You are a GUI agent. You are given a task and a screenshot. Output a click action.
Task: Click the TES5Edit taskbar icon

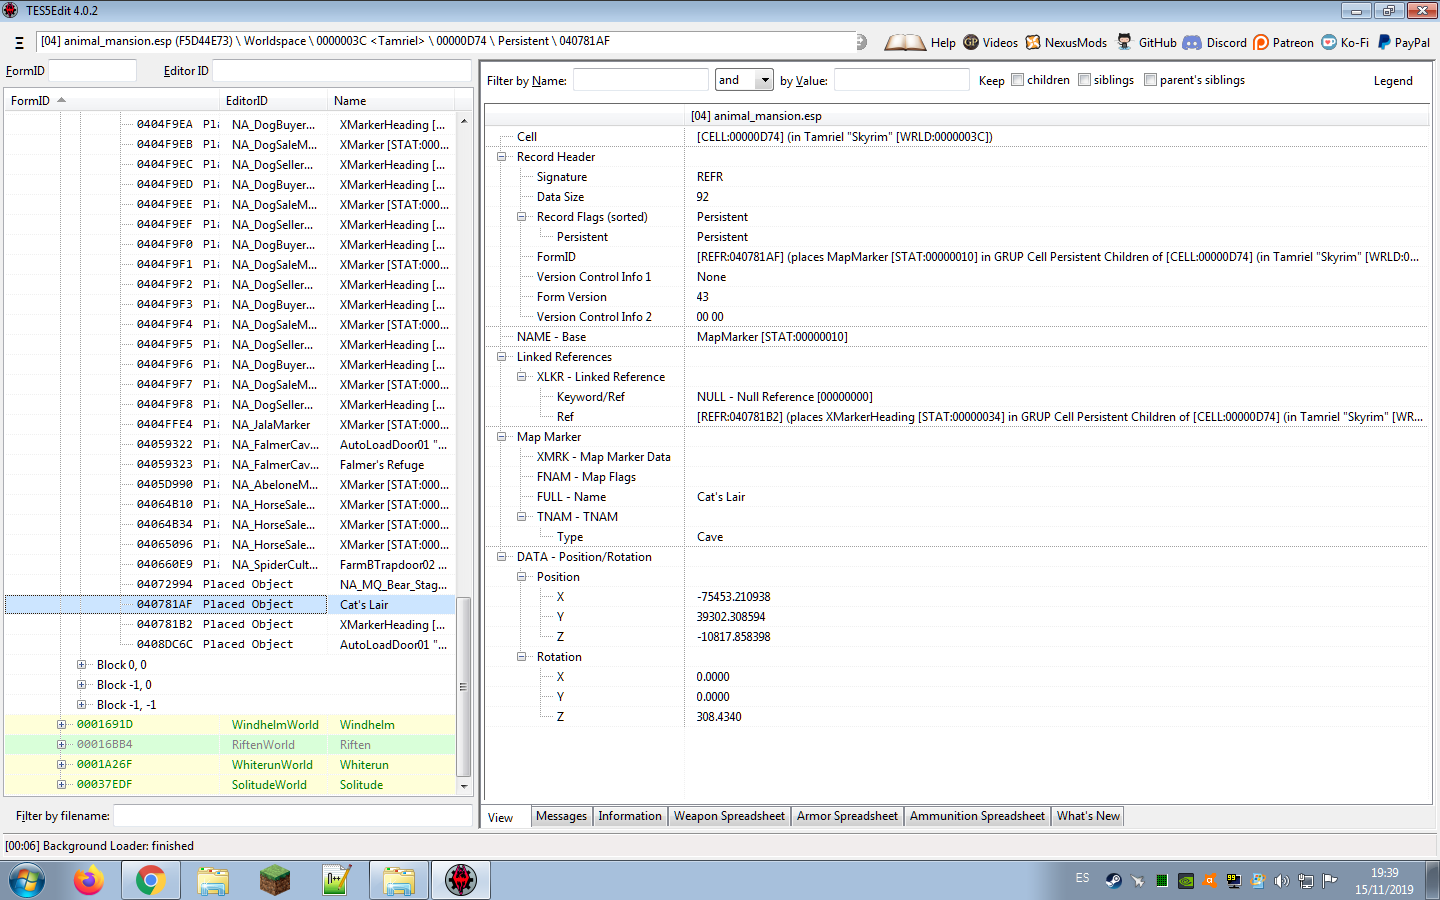point(461,881)
